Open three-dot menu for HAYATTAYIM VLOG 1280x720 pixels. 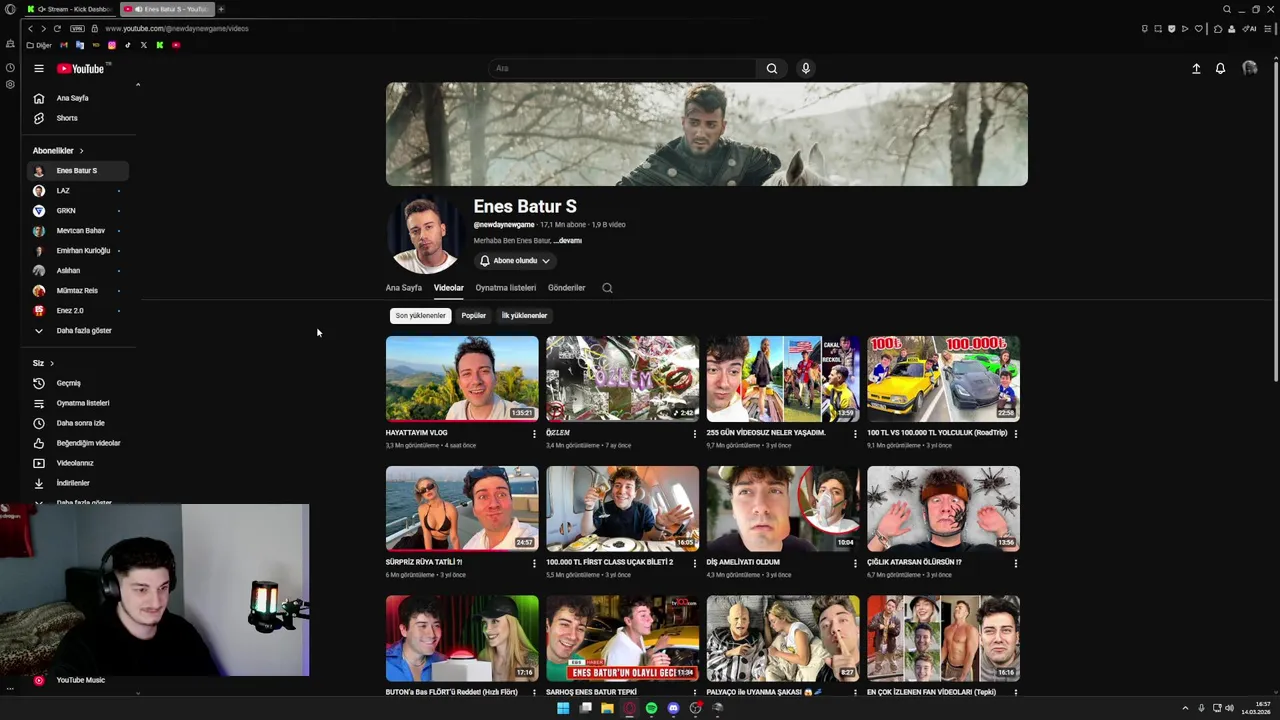(534, 433)
